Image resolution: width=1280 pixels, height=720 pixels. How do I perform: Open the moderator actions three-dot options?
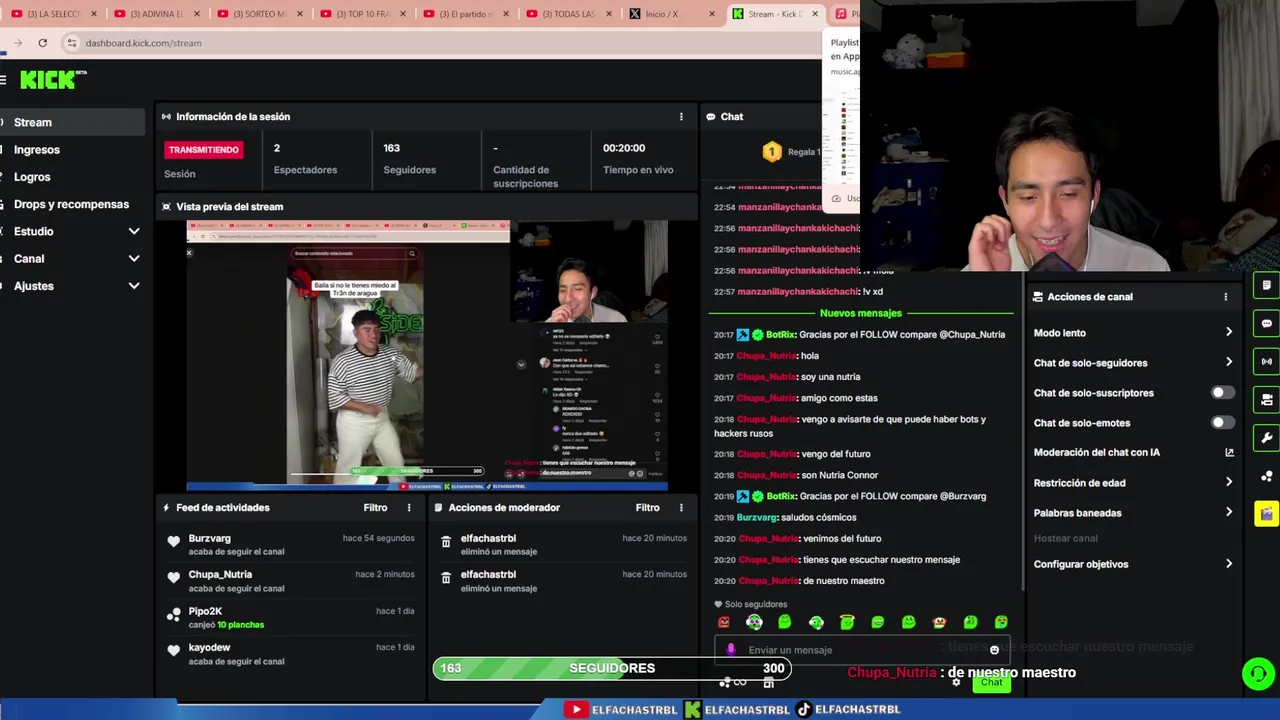pyautogui.click(x=681, y=508)
